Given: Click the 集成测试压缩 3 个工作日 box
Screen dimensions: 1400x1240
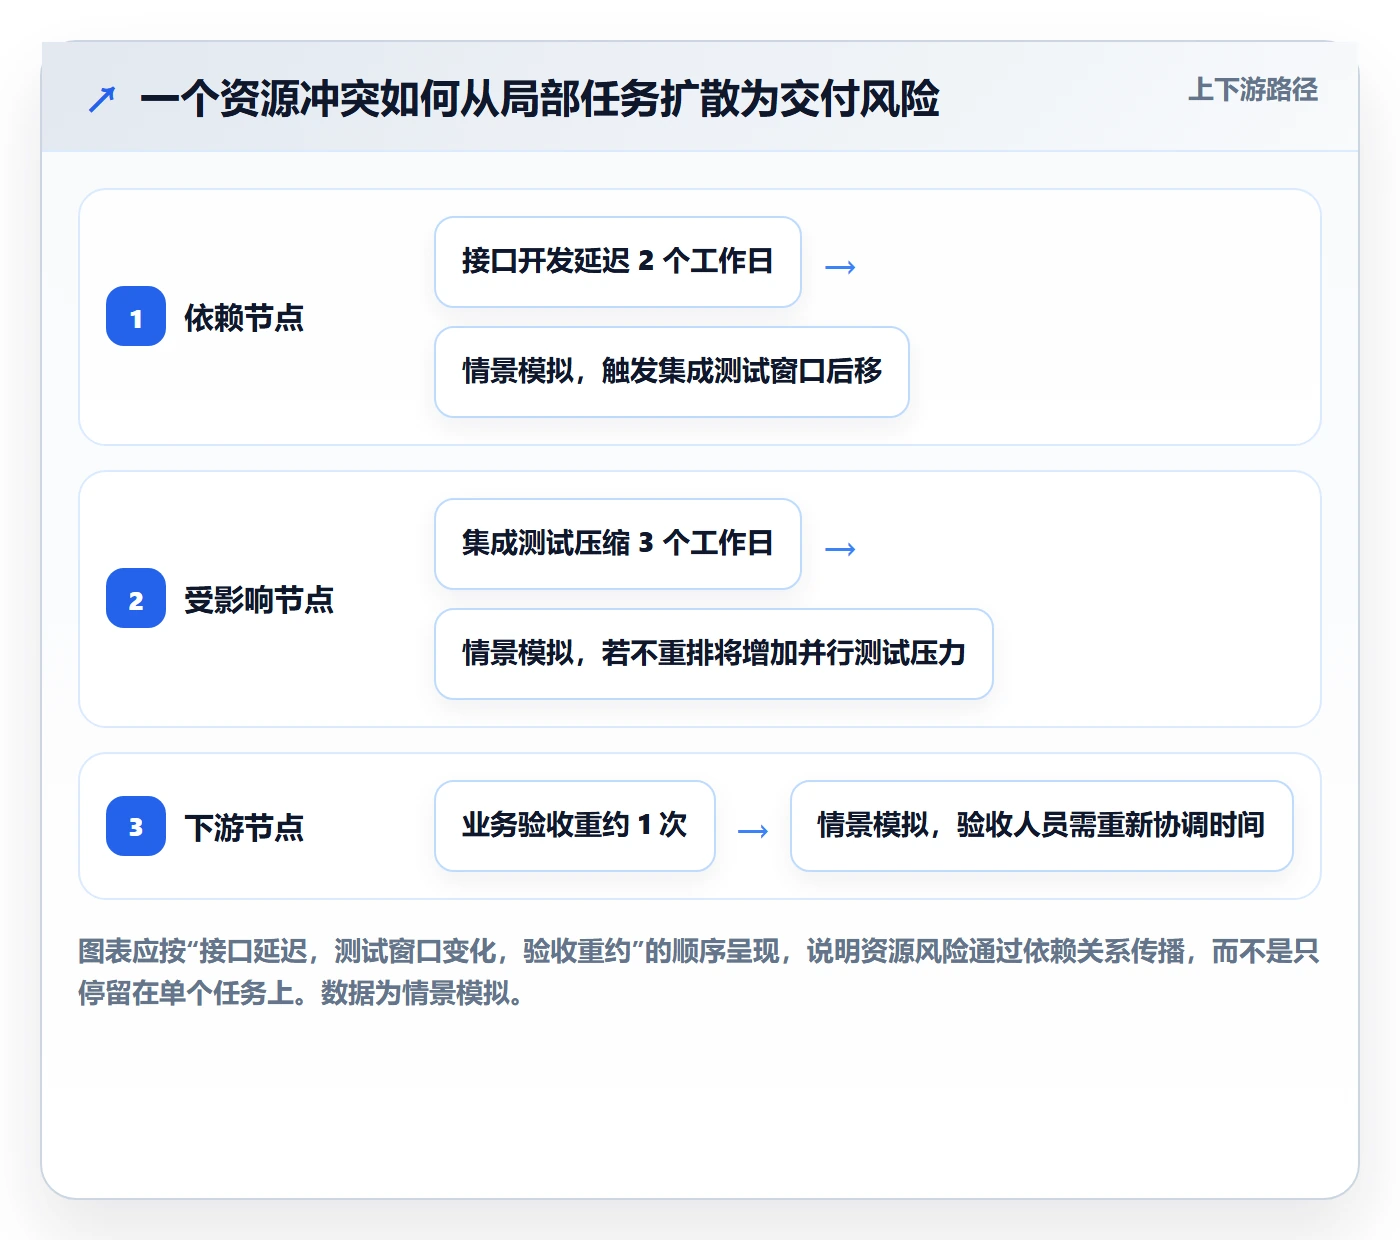Looking at the screenshot, I should [618, 544].
